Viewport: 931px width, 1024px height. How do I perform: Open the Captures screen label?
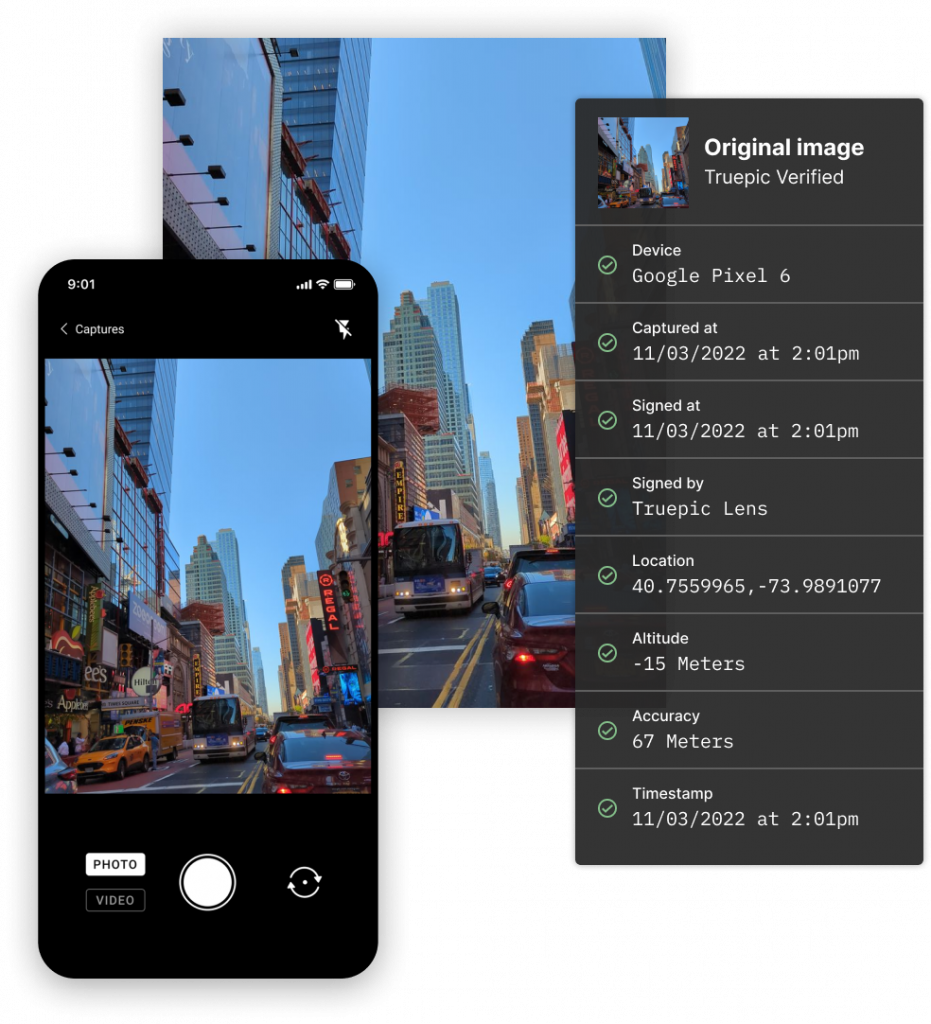coord(98,329)
